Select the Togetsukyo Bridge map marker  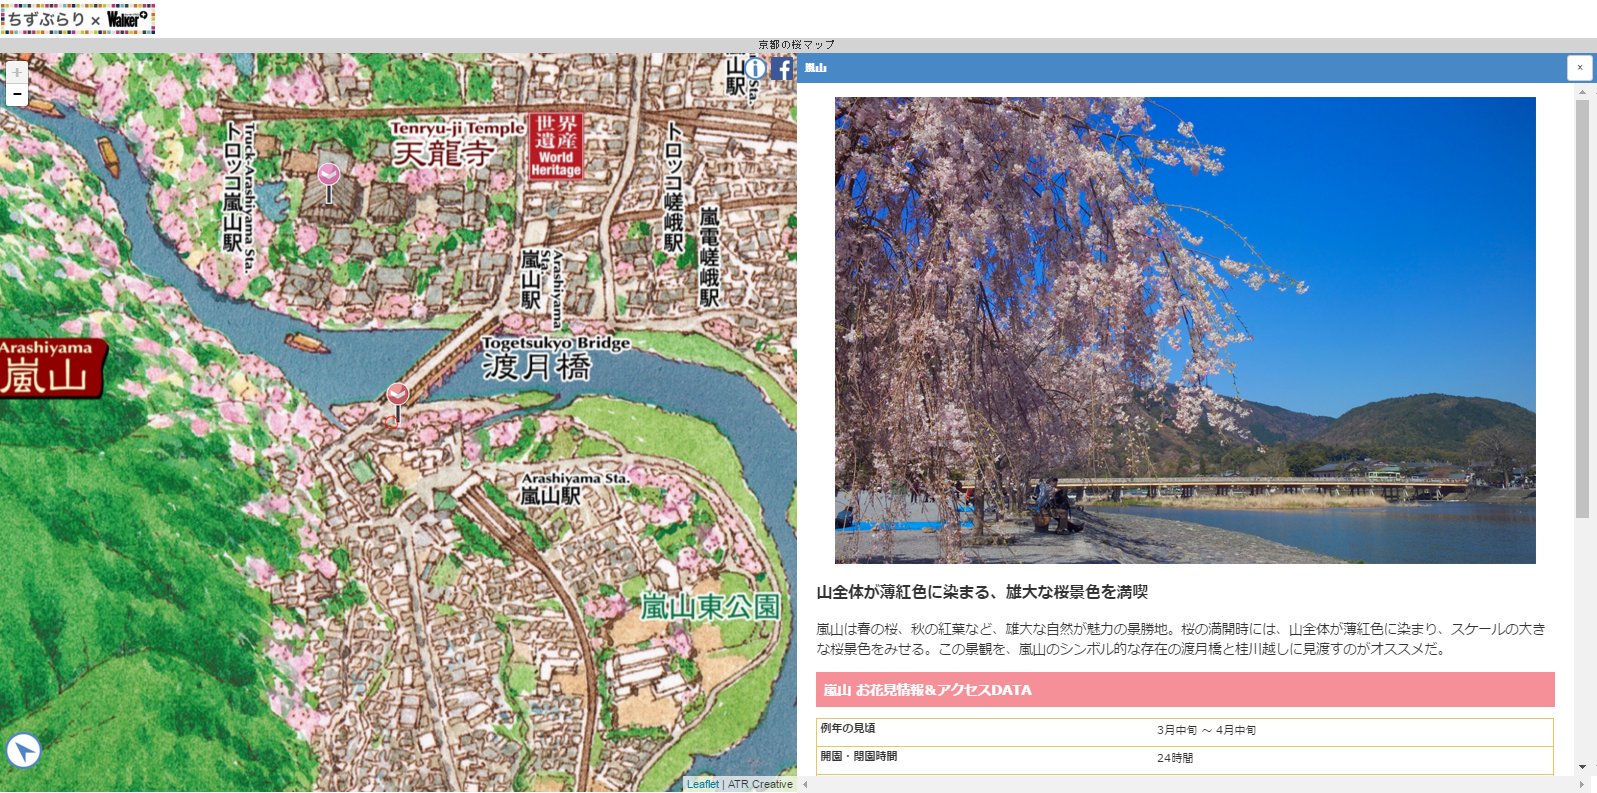[x=397, y=395]
